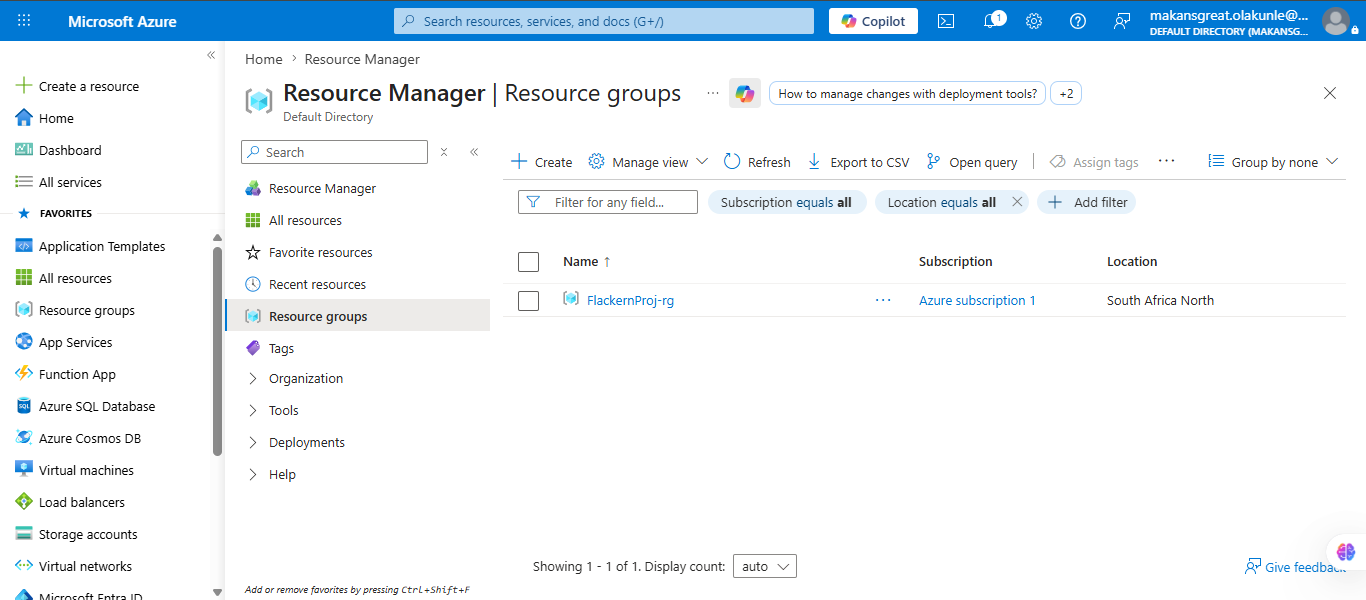
Task: Toggle the select-all checkbox in header
Action: 529,262
